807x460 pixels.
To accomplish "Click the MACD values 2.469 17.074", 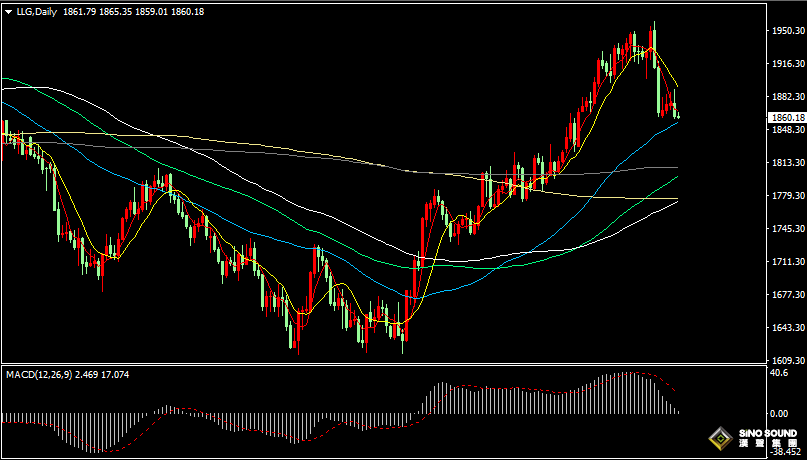I will point(102,375).
